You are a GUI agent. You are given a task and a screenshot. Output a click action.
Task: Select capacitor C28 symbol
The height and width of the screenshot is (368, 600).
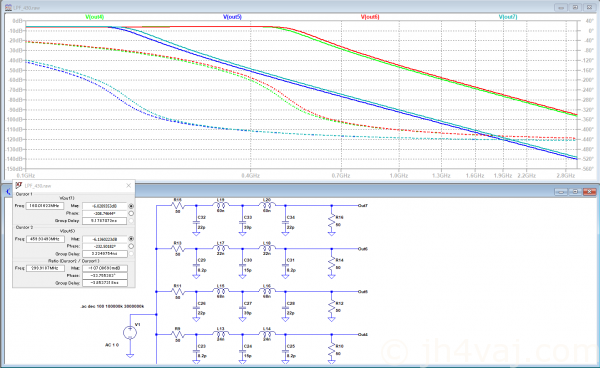click(x=285, y=308)
